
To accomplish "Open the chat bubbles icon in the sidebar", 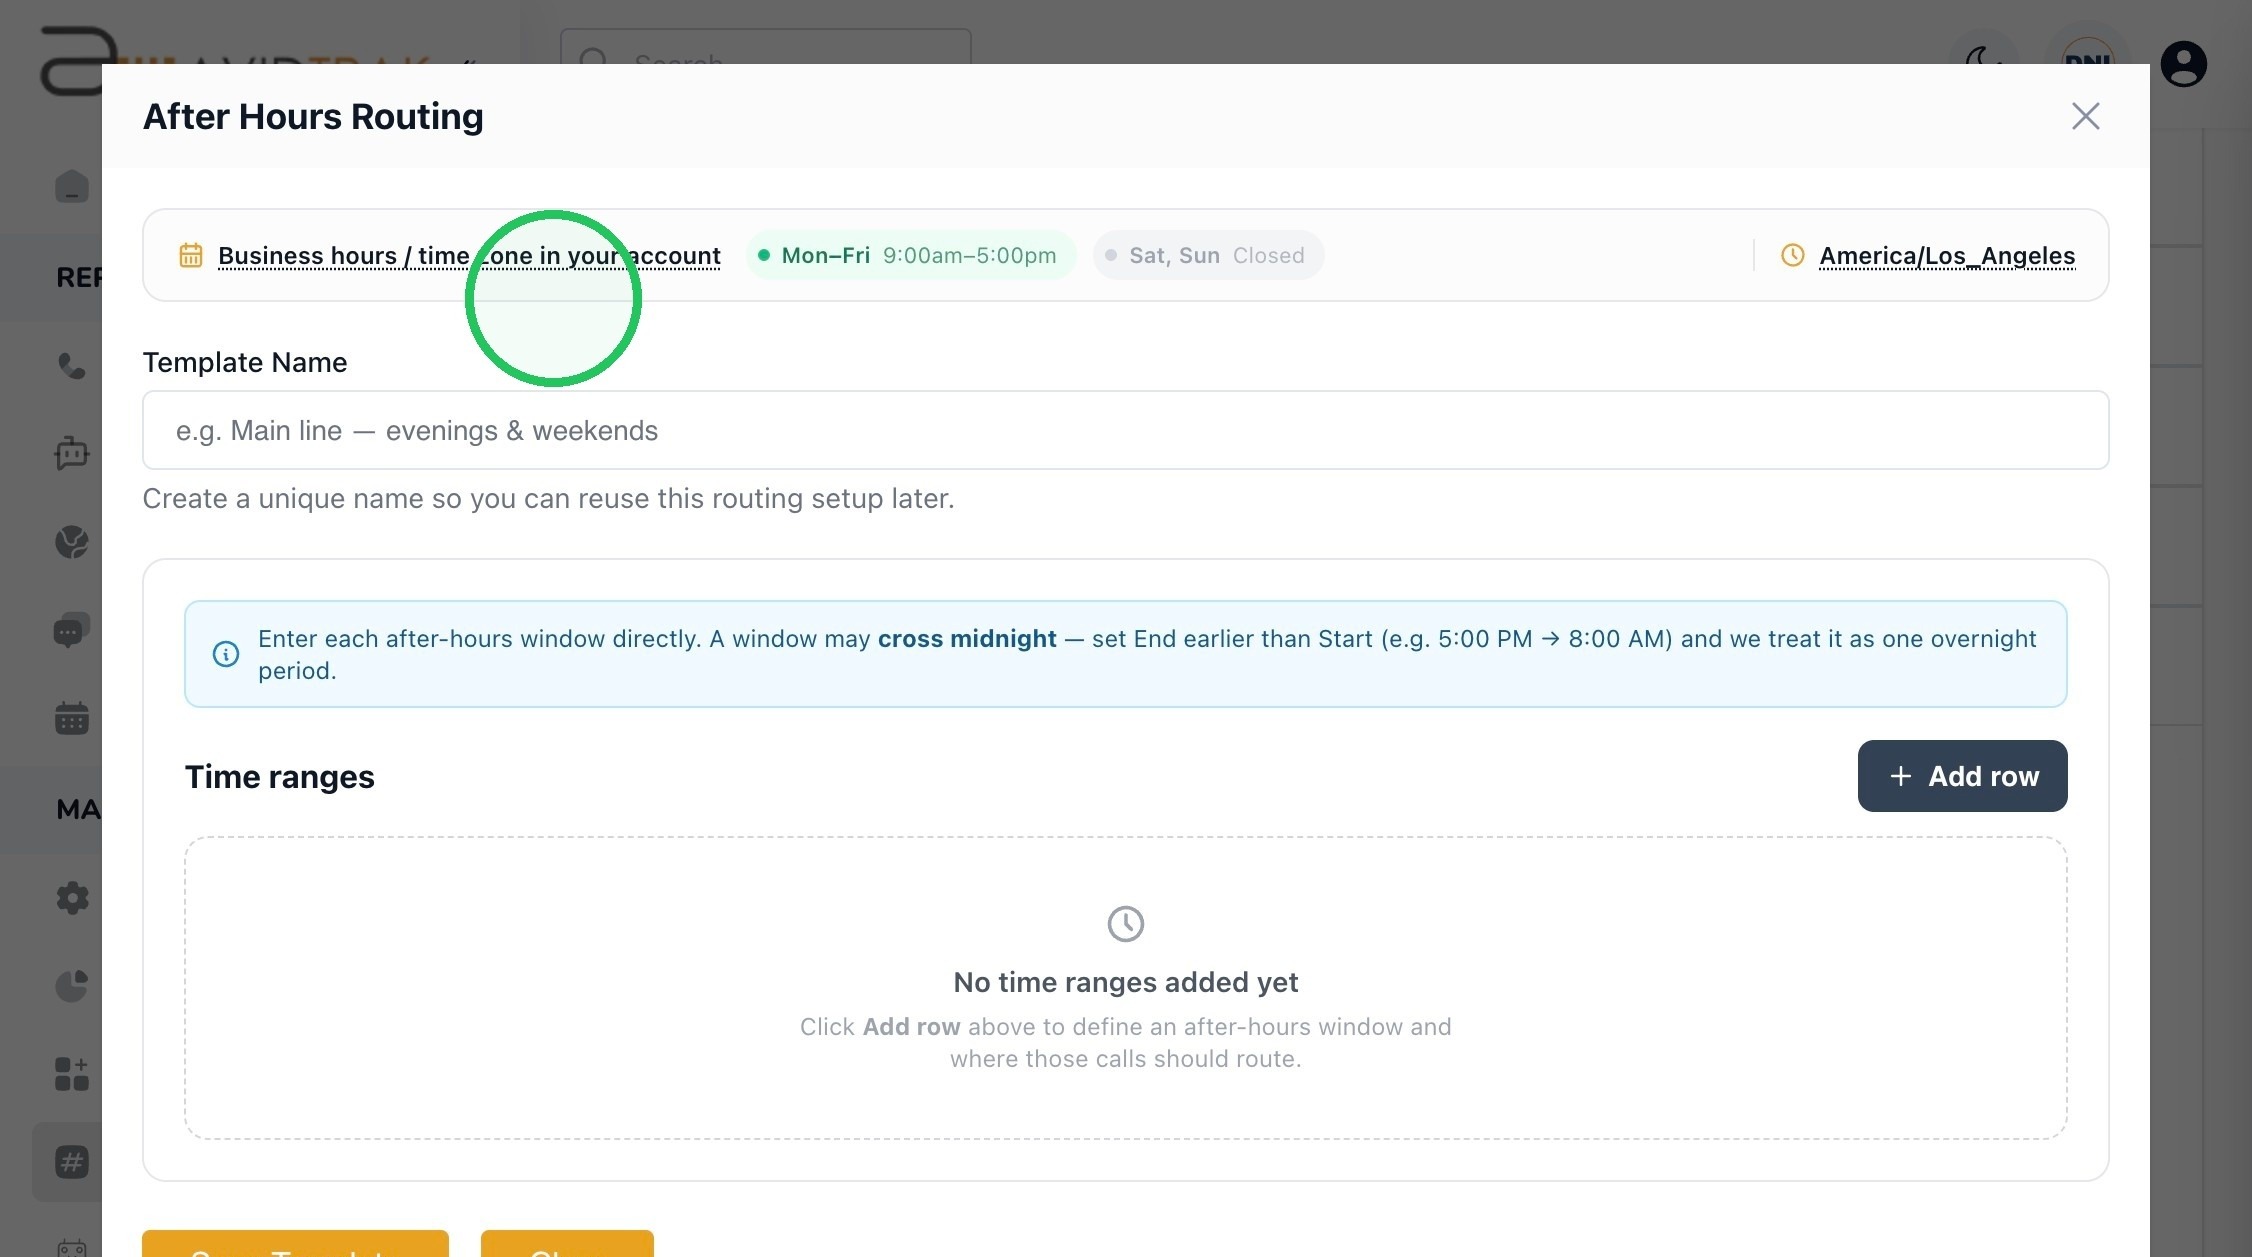I will (72, 630).
